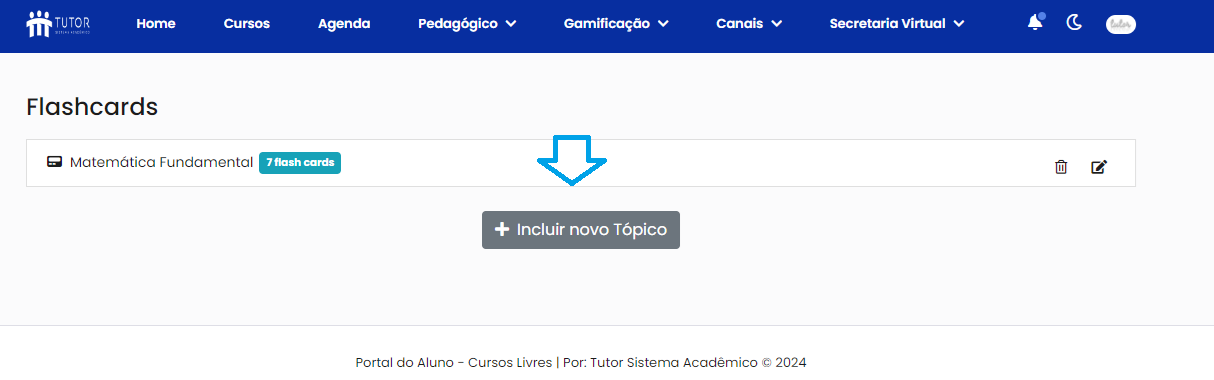
Task: Open the Canais dropdown
Action: (x=749, y=23)
